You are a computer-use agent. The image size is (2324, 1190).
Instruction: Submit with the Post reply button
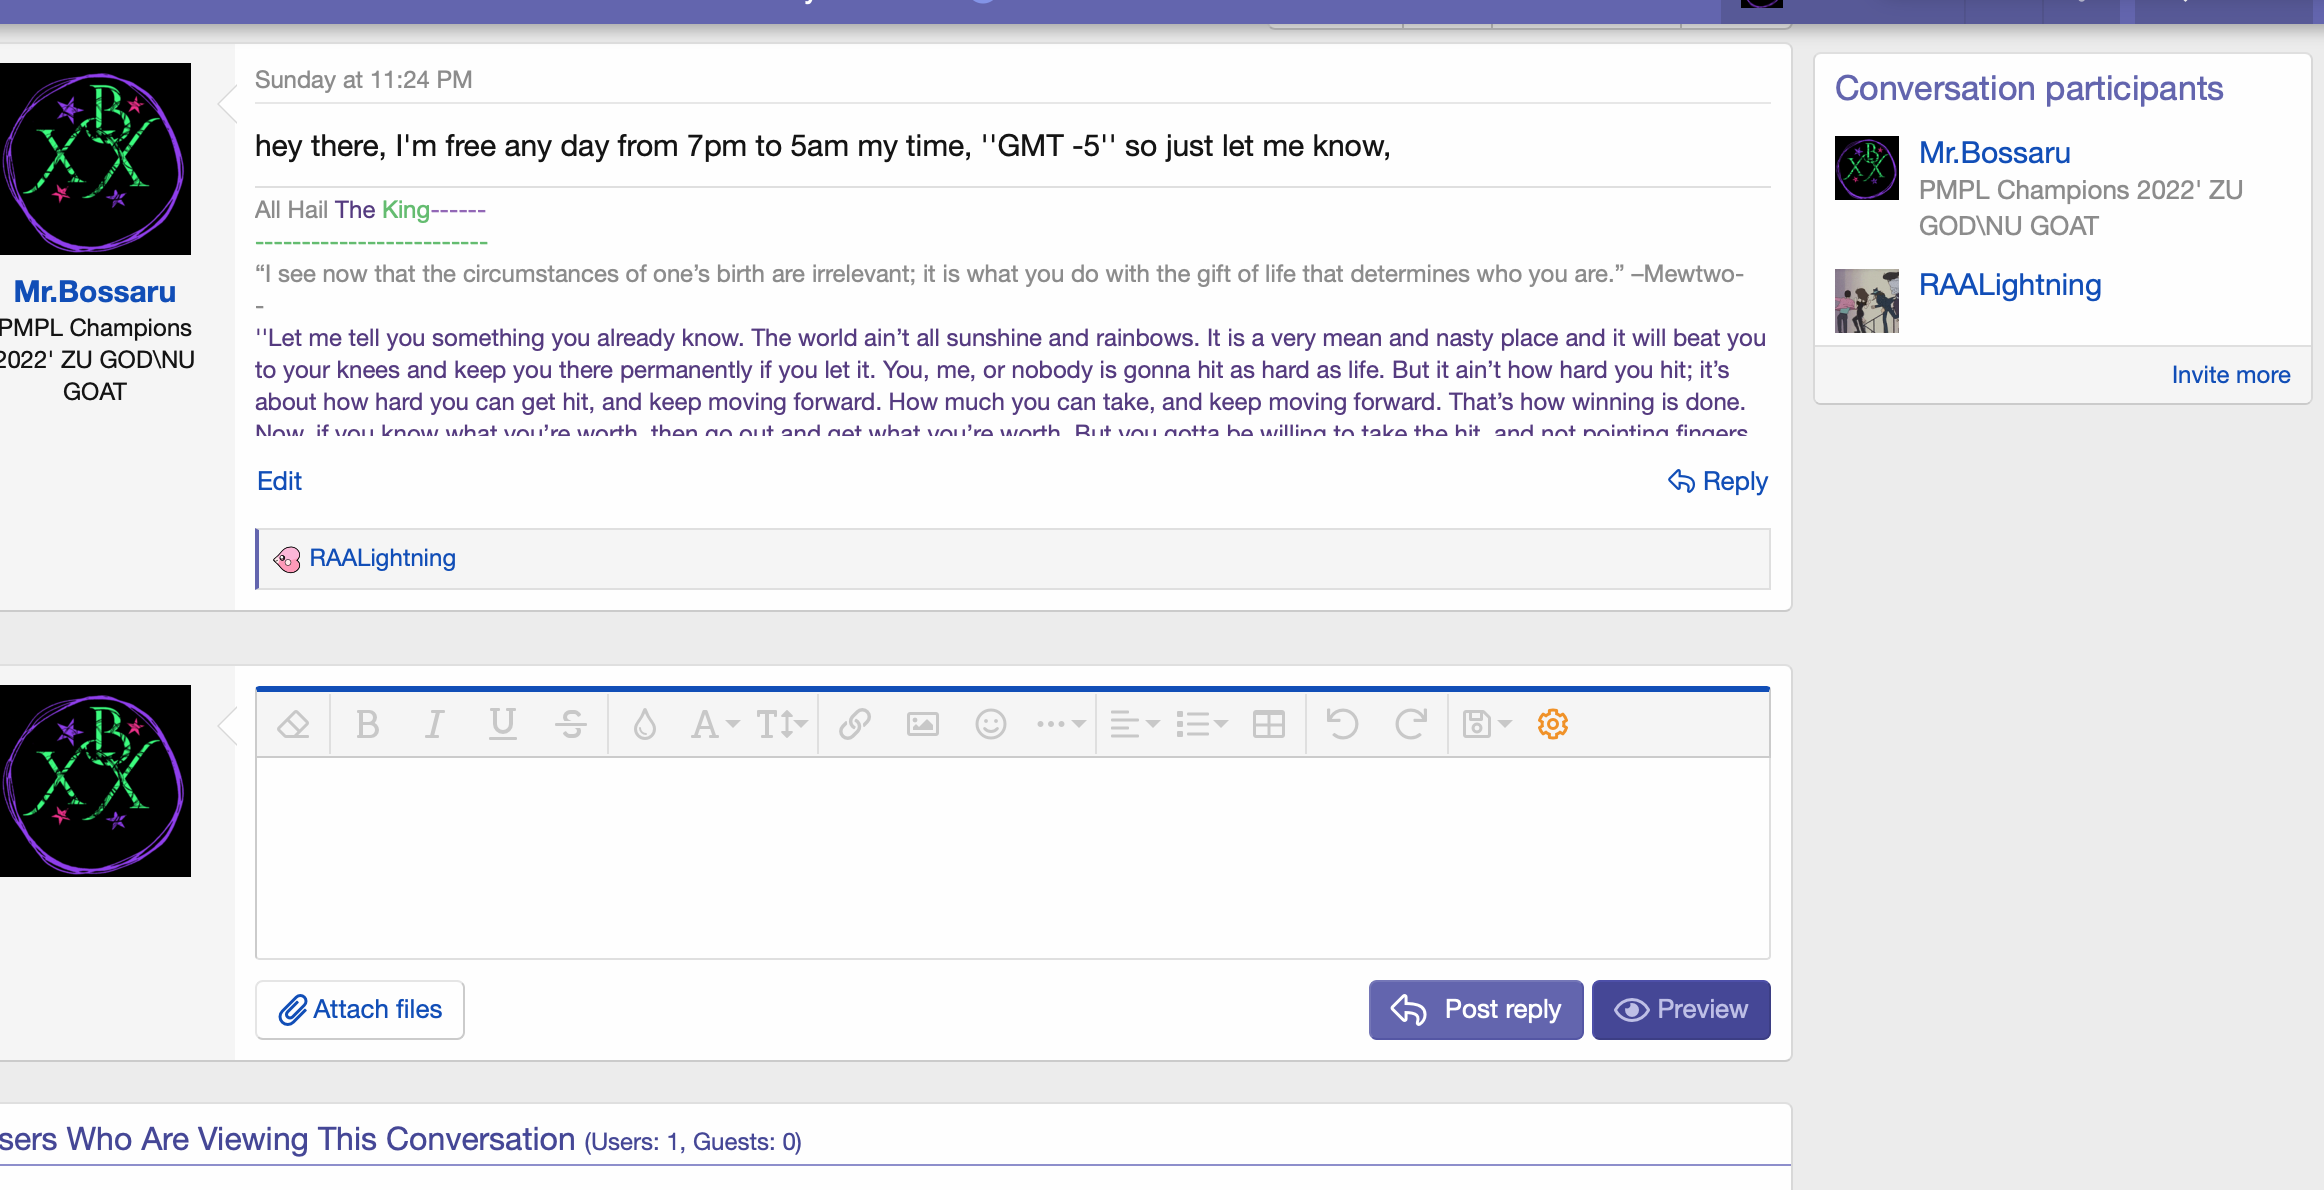pyautogui.click(x=1476, y=1010)
